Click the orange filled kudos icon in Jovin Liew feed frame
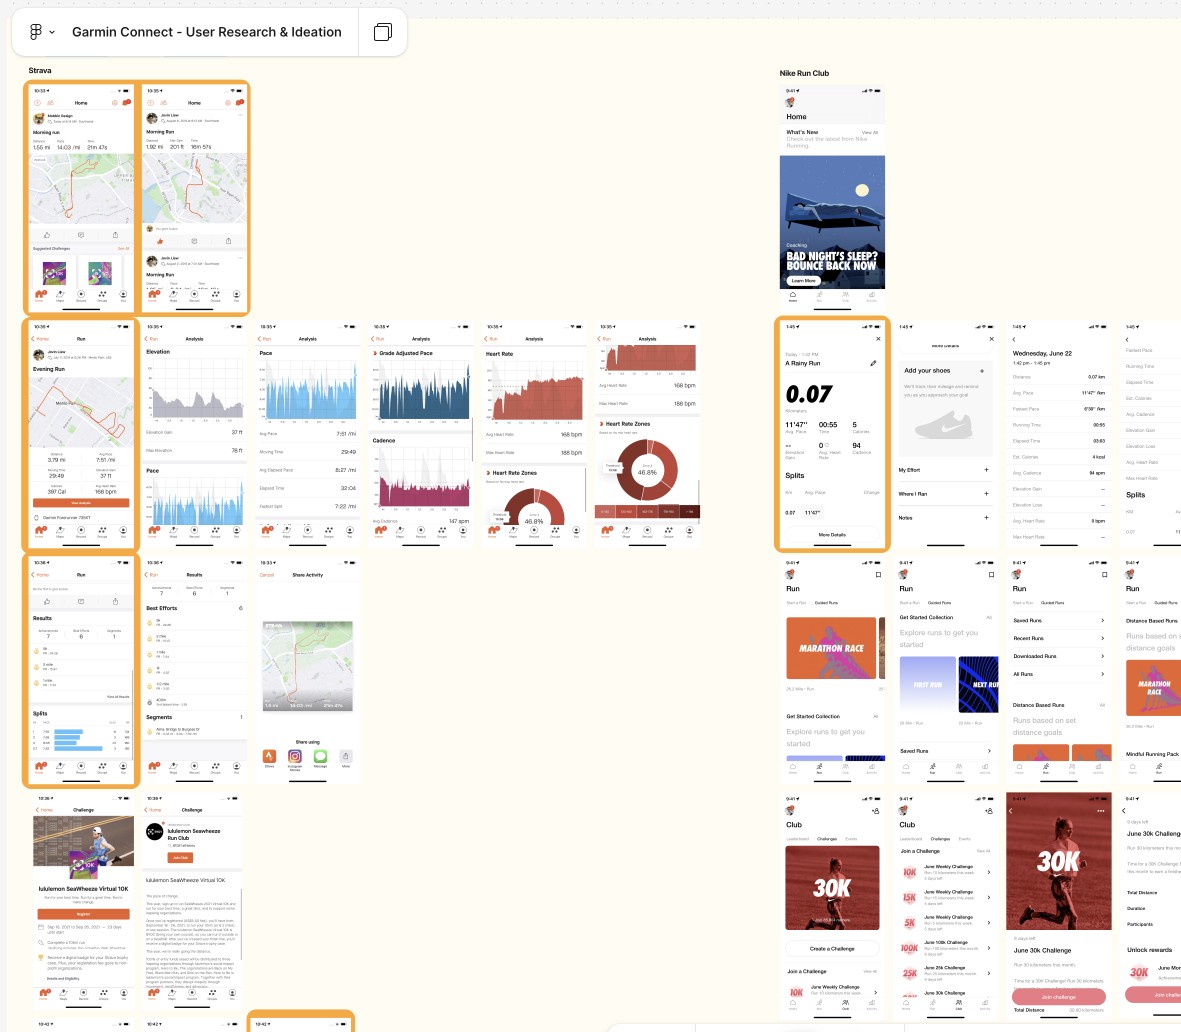 point(160,241)
